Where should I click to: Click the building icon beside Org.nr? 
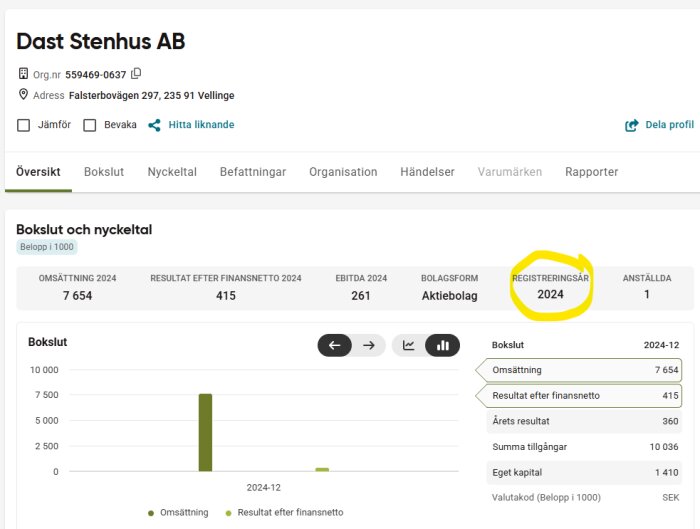click(x=23, y=74)
